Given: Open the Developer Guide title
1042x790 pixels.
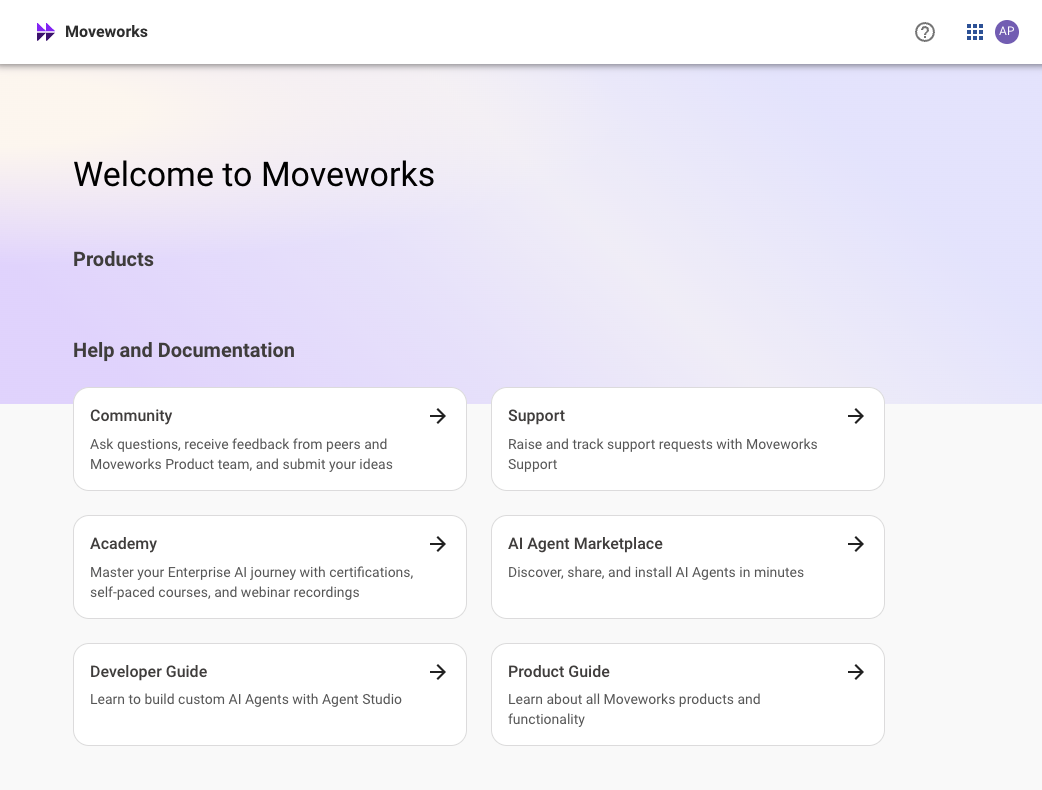Looking at the screenshot, I should 149,672.
